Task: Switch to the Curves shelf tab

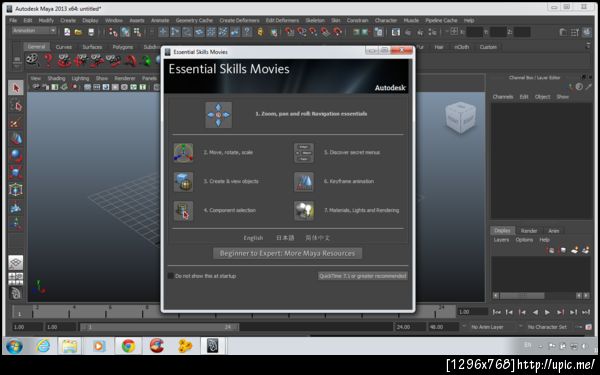Action: point(64,47)
